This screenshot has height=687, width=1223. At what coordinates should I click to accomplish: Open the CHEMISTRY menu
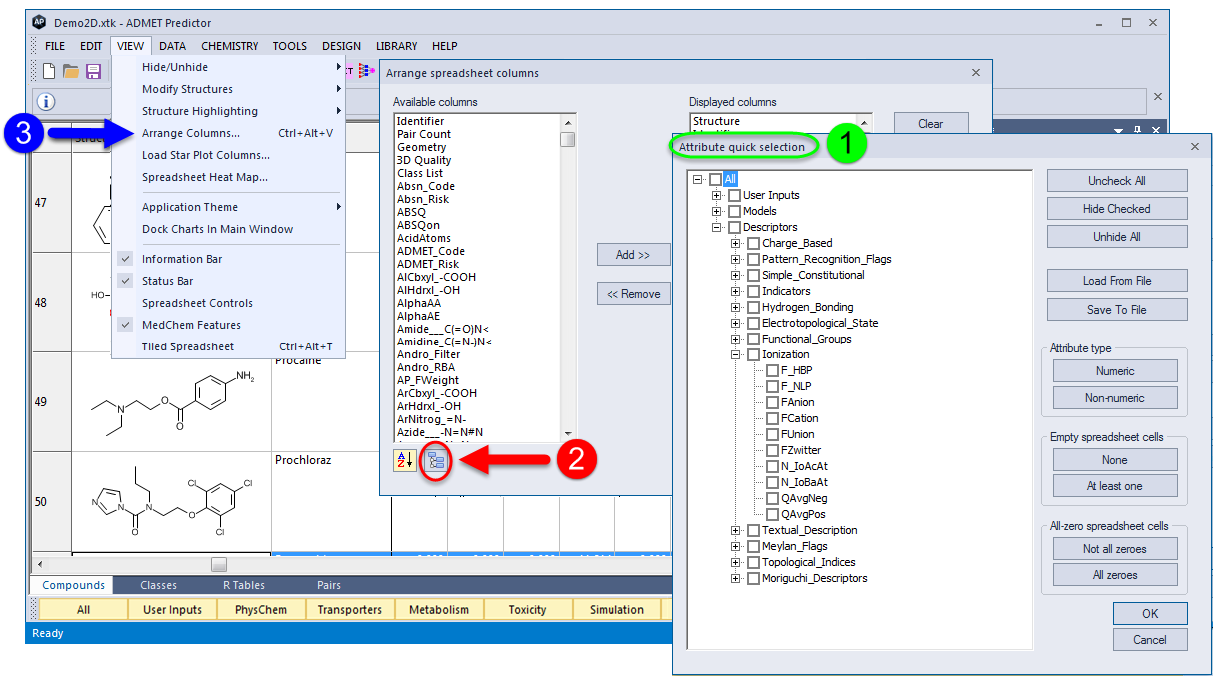click(x=230, y=46)
